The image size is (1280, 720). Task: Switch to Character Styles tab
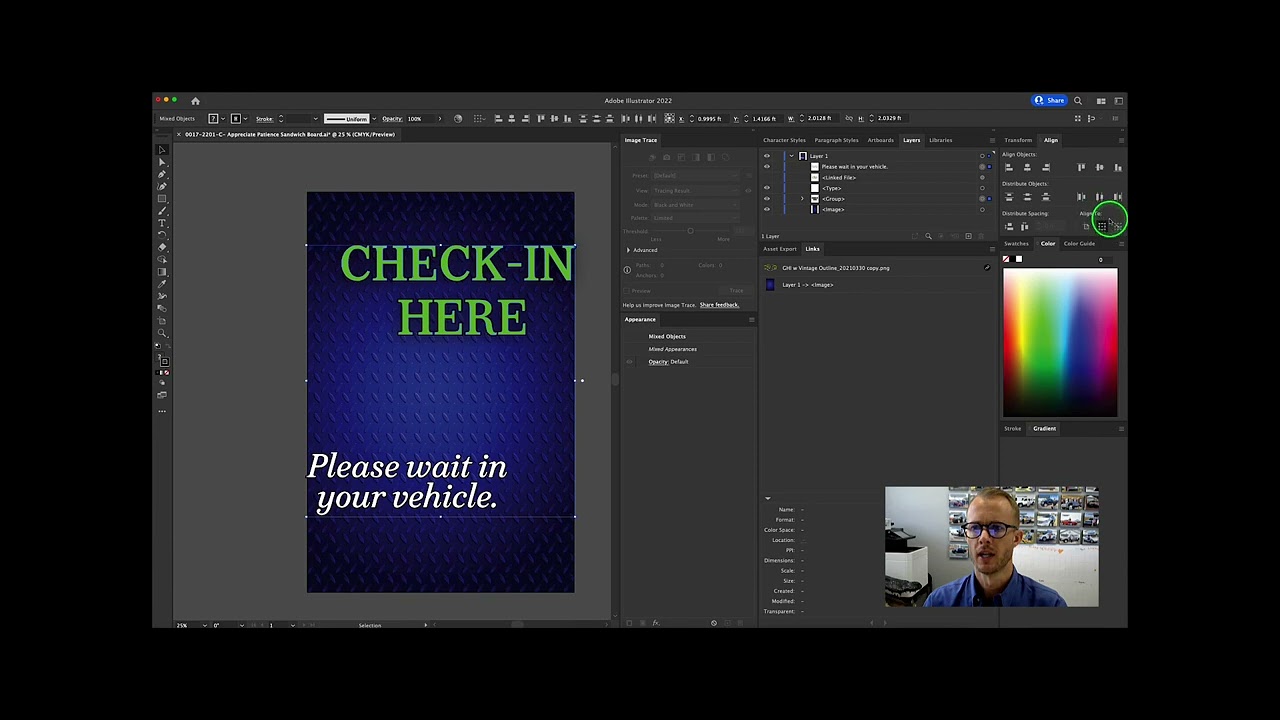[784, 141]
